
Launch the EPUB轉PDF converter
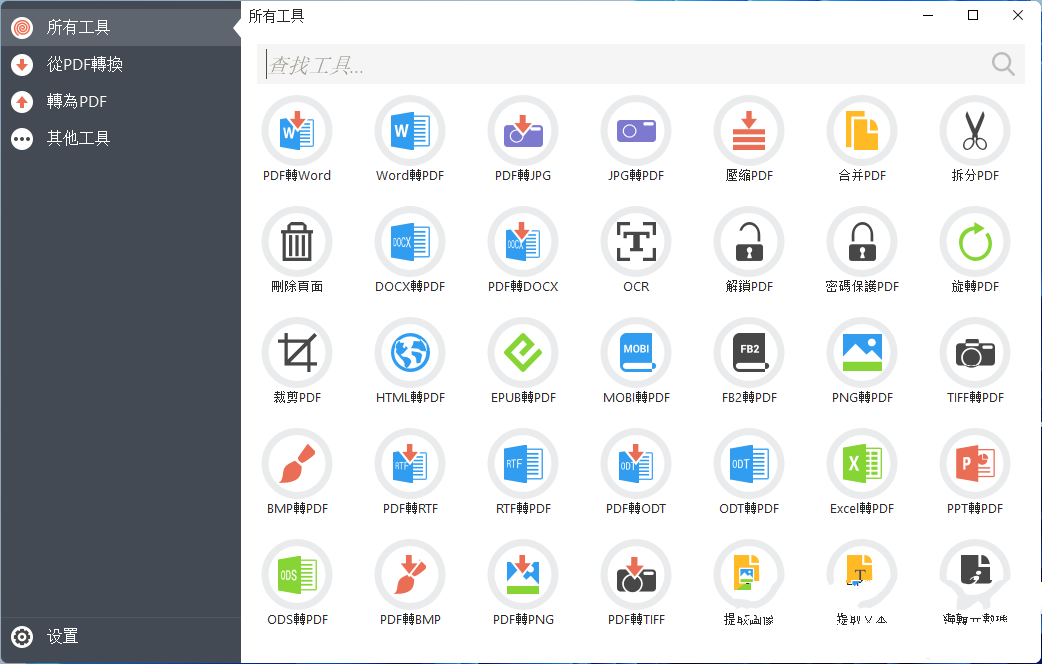tap(522, 352)
